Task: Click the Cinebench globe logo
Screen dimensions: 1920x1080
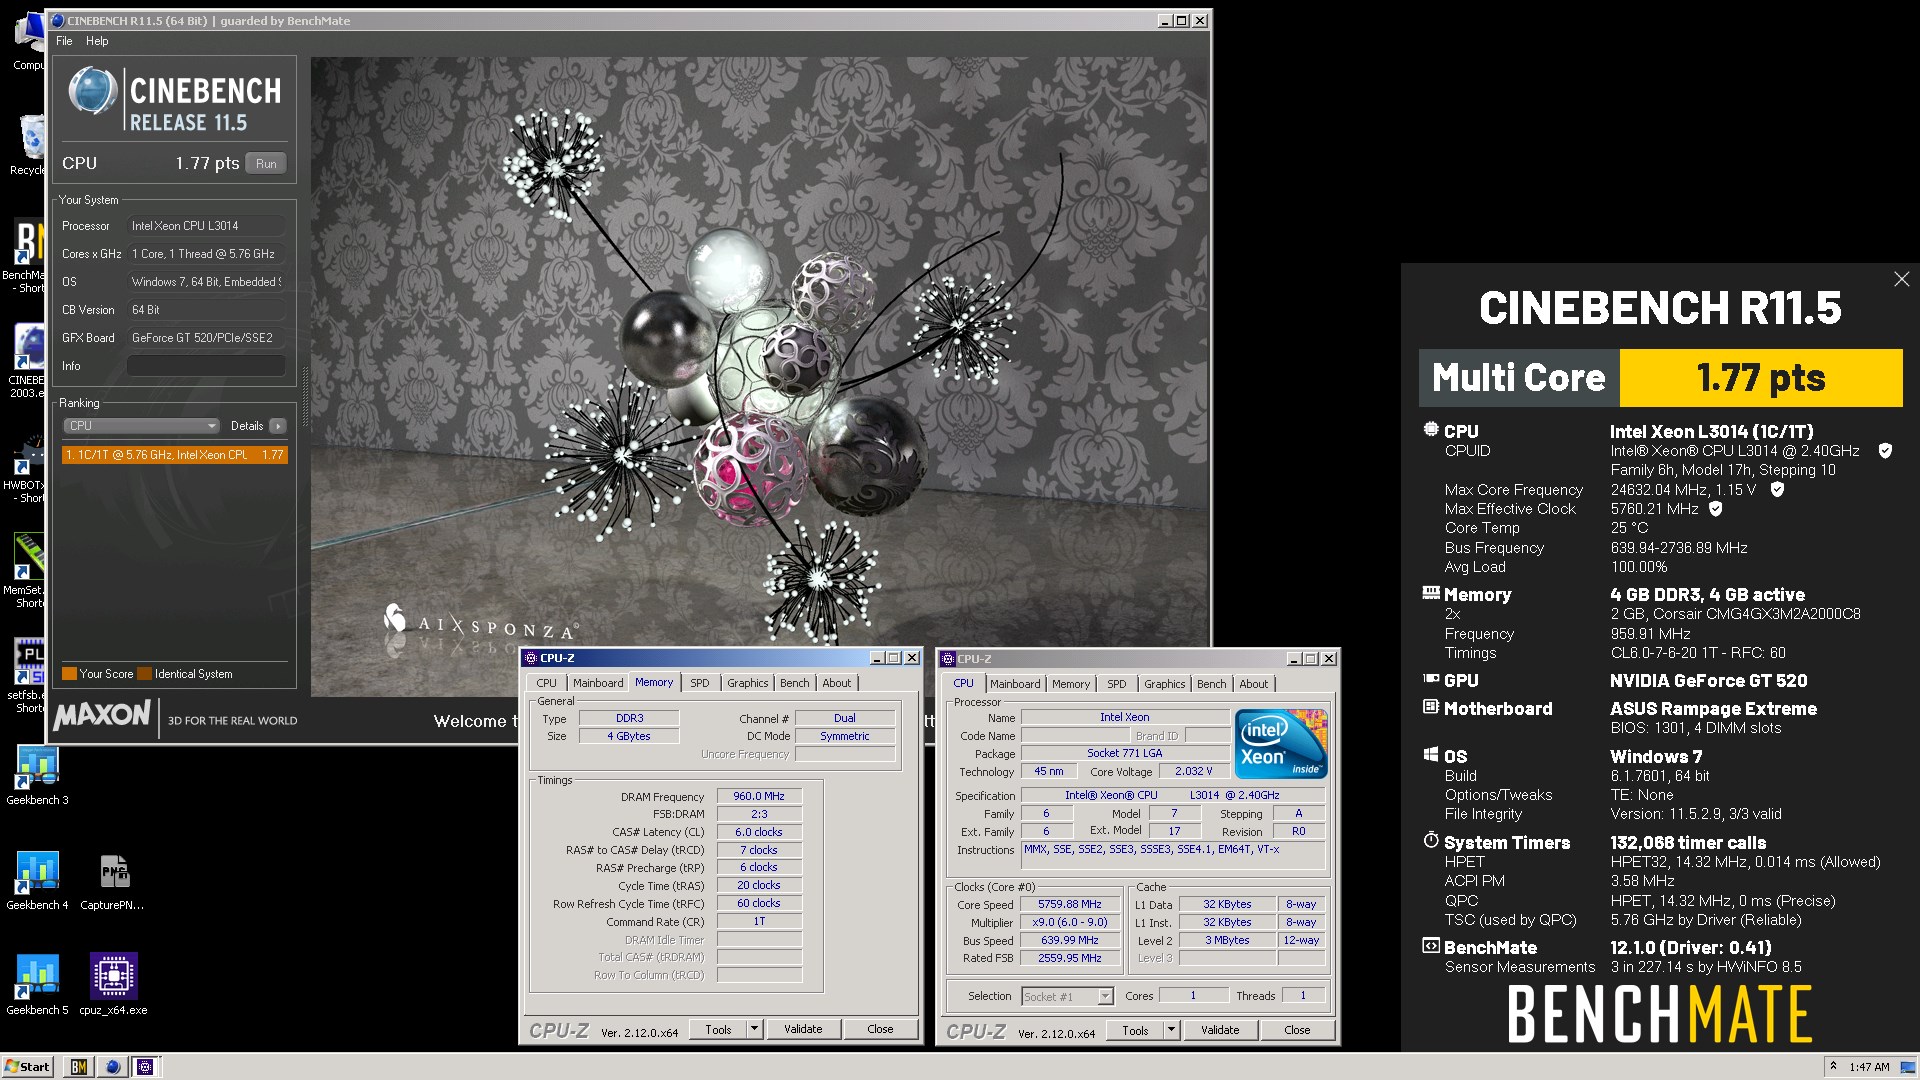Action: tap(93, 91)
